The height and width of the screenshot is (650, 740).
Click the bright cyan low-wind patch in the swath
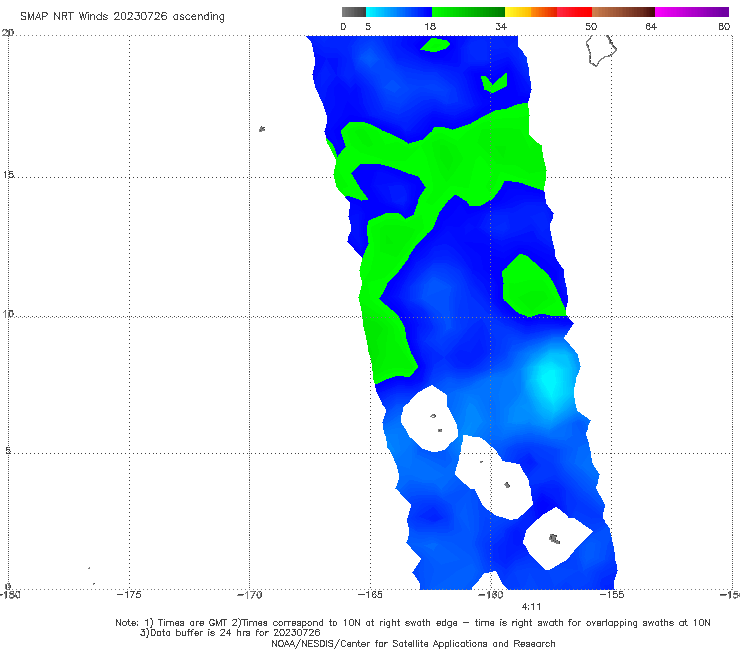point(550,378)
